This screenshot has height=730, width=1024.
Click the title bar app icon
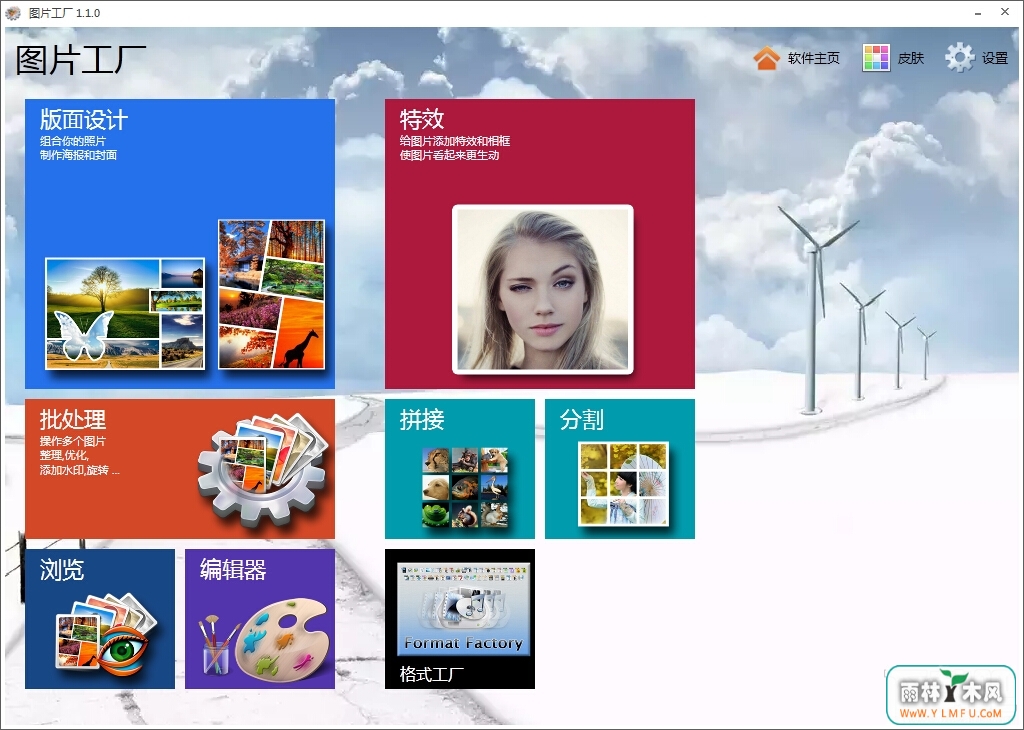(x=13, y=12)
